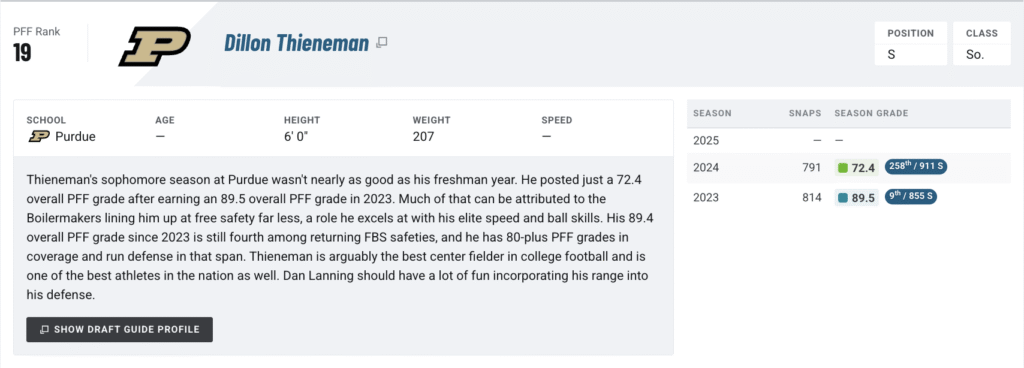Sort by the Season column header

[x=712, y=113]
